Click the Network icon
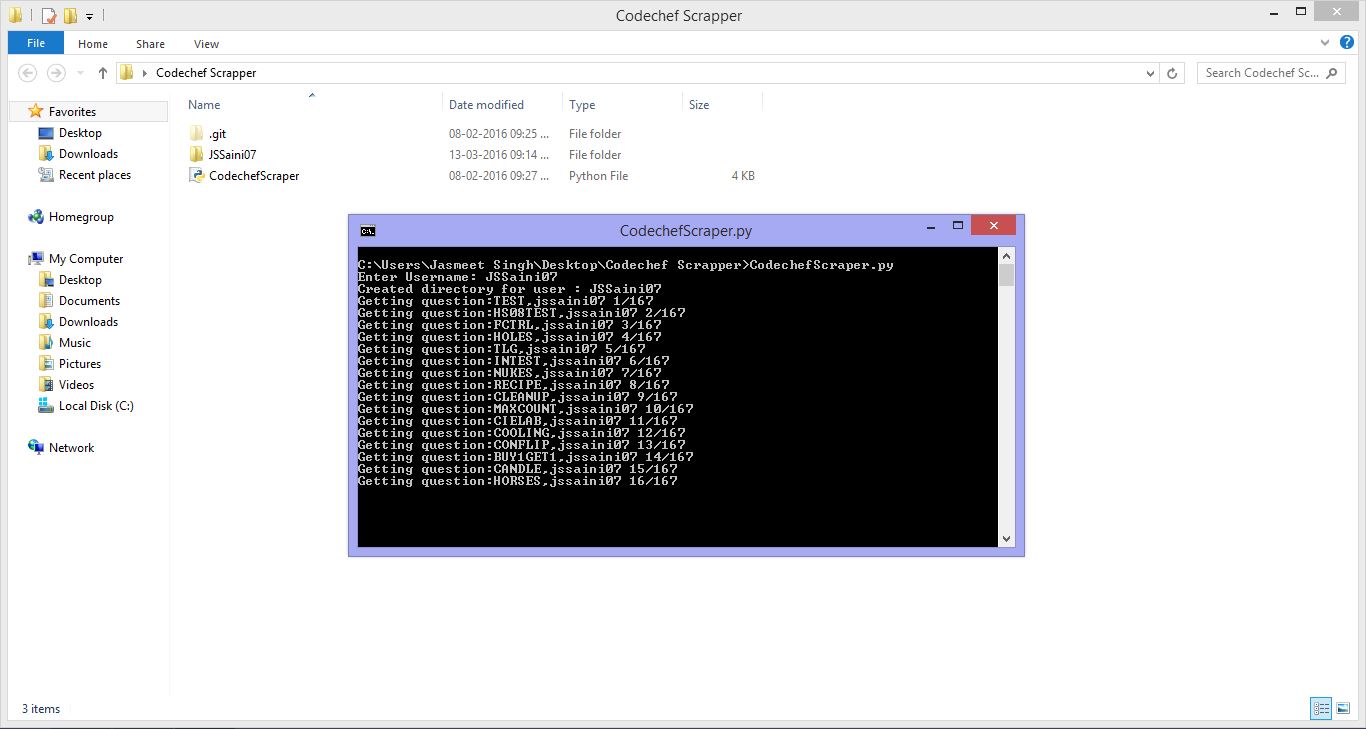 [x=36, y=448]
